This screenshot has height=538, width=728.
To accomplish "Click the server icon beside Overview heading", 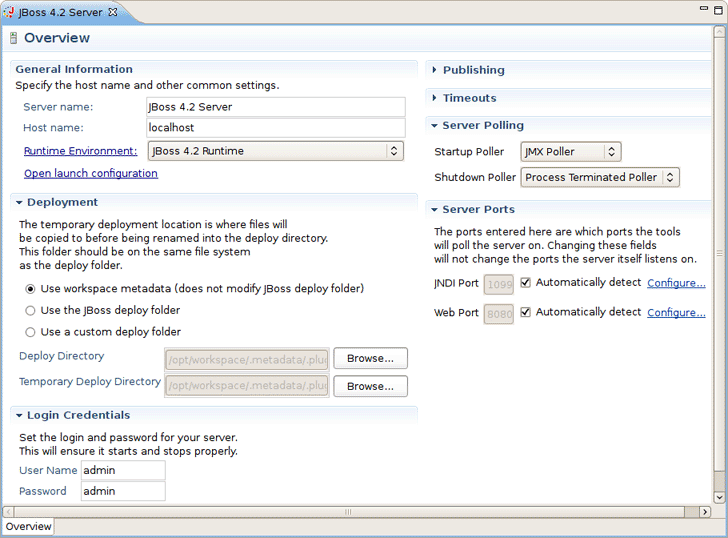I will click(13, 39).
